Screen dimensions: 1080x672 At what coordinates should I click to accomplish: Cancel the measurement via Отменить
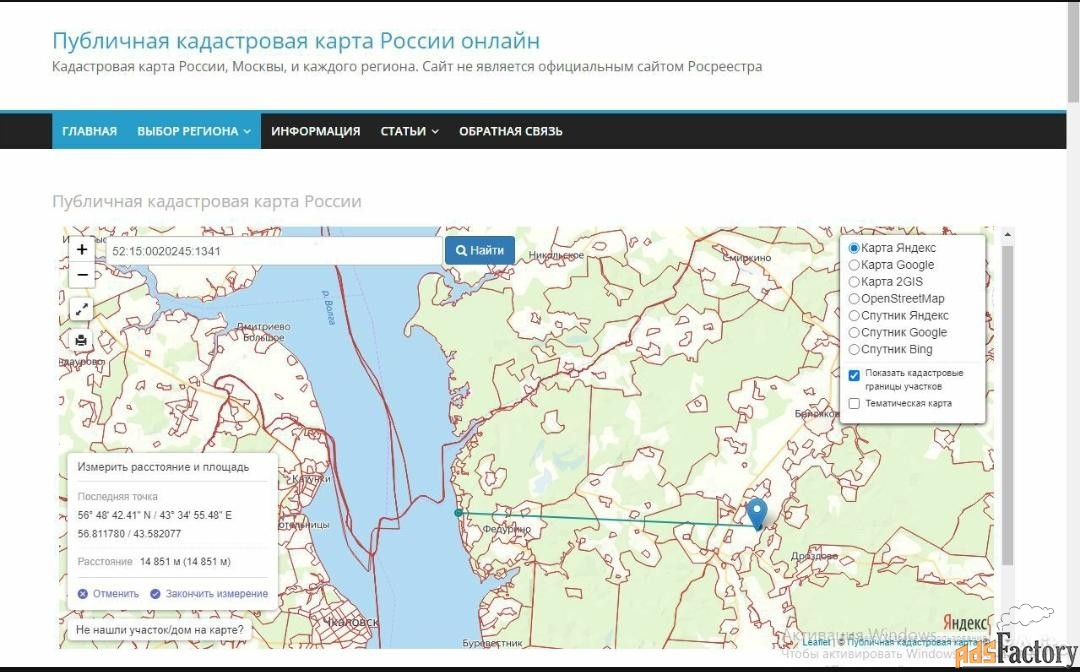click(109, 594)
